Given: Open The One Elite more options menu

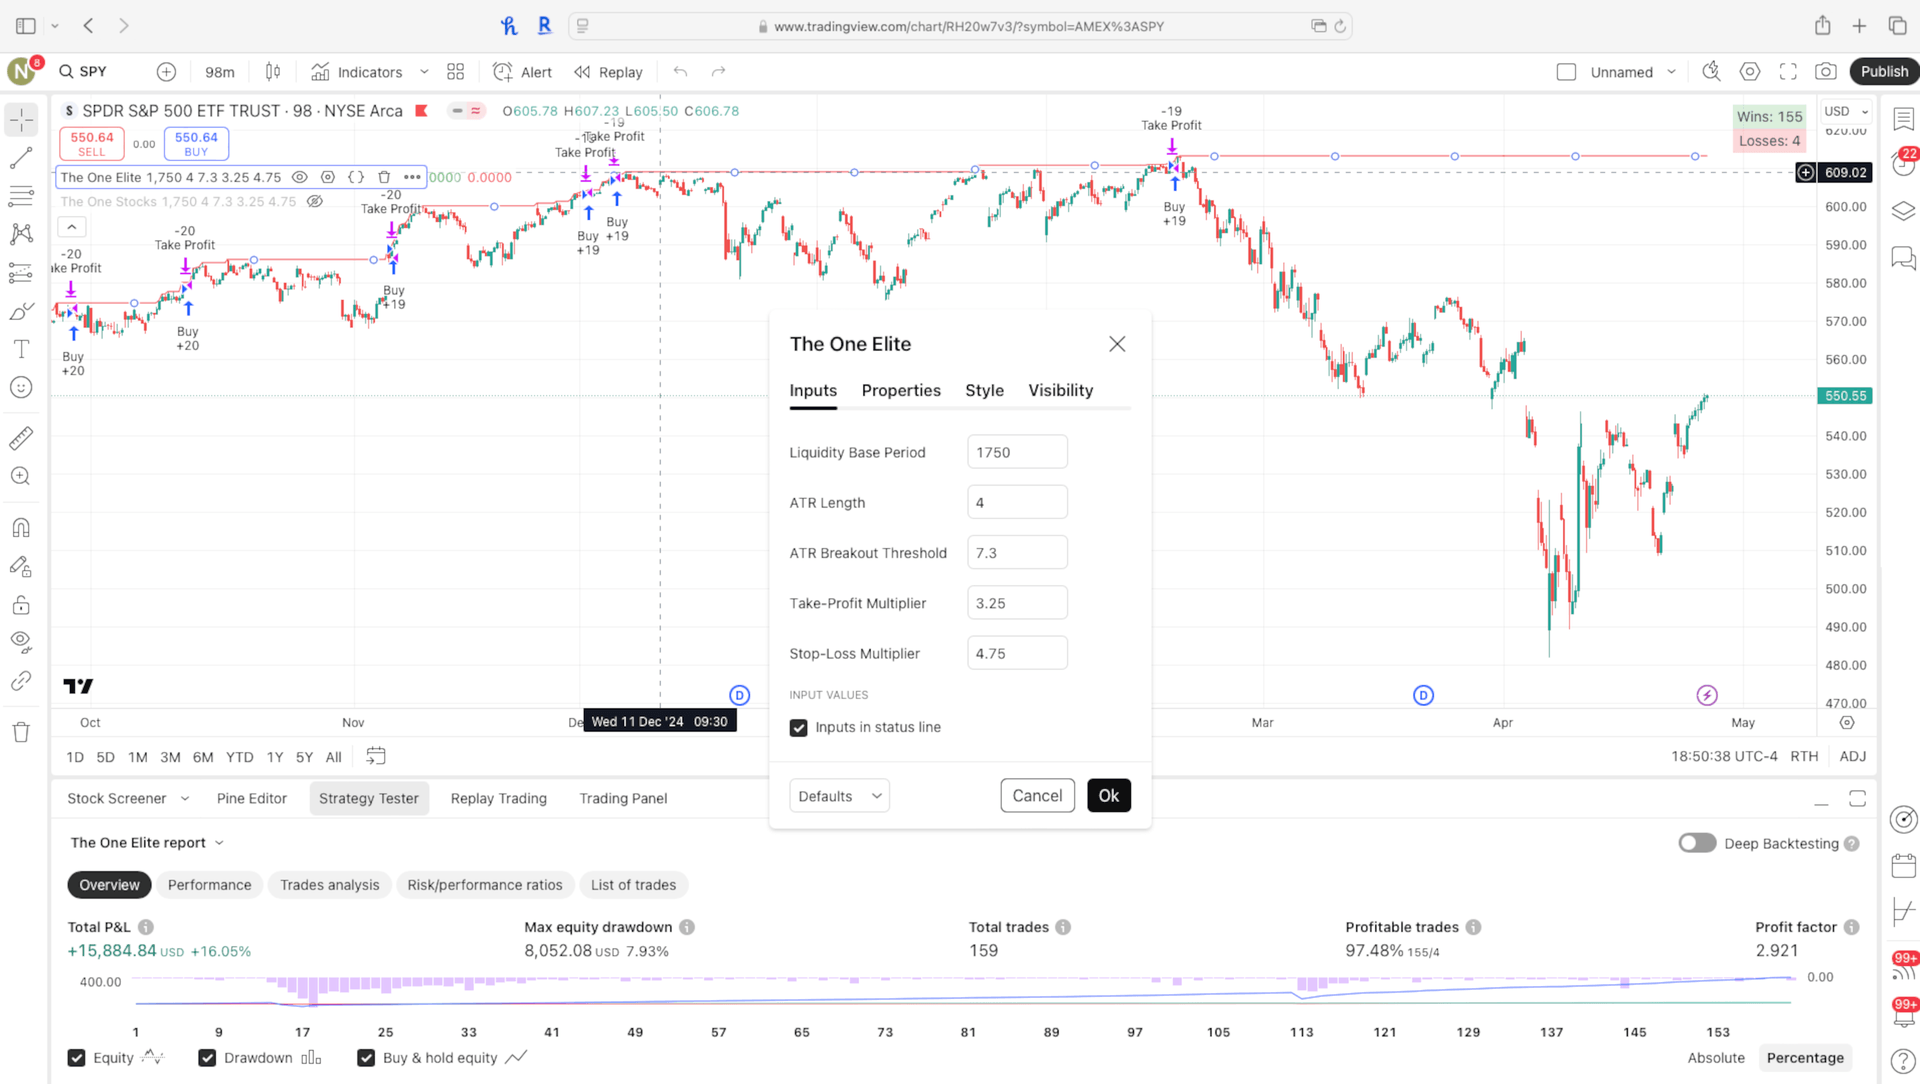Looking at the screenshot, I should [x=412, y=177].
